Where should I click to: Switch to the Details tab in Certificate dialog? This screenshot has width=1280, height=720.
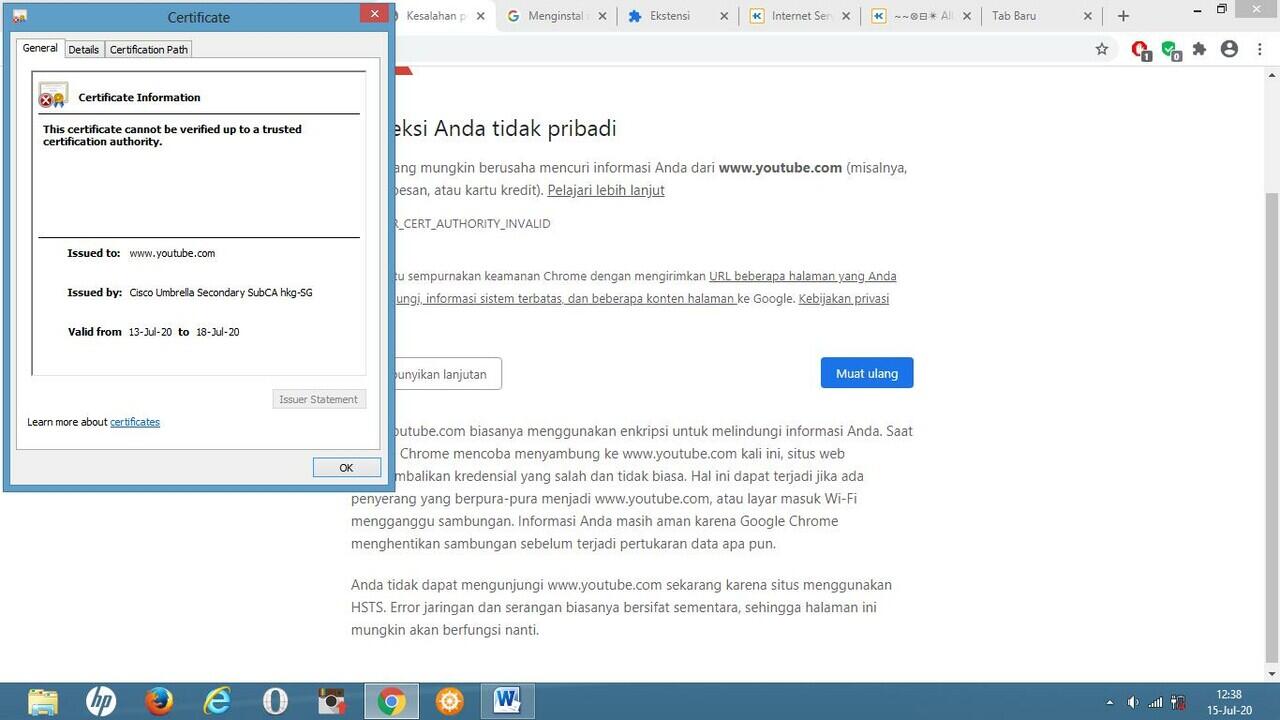[84, 48]
